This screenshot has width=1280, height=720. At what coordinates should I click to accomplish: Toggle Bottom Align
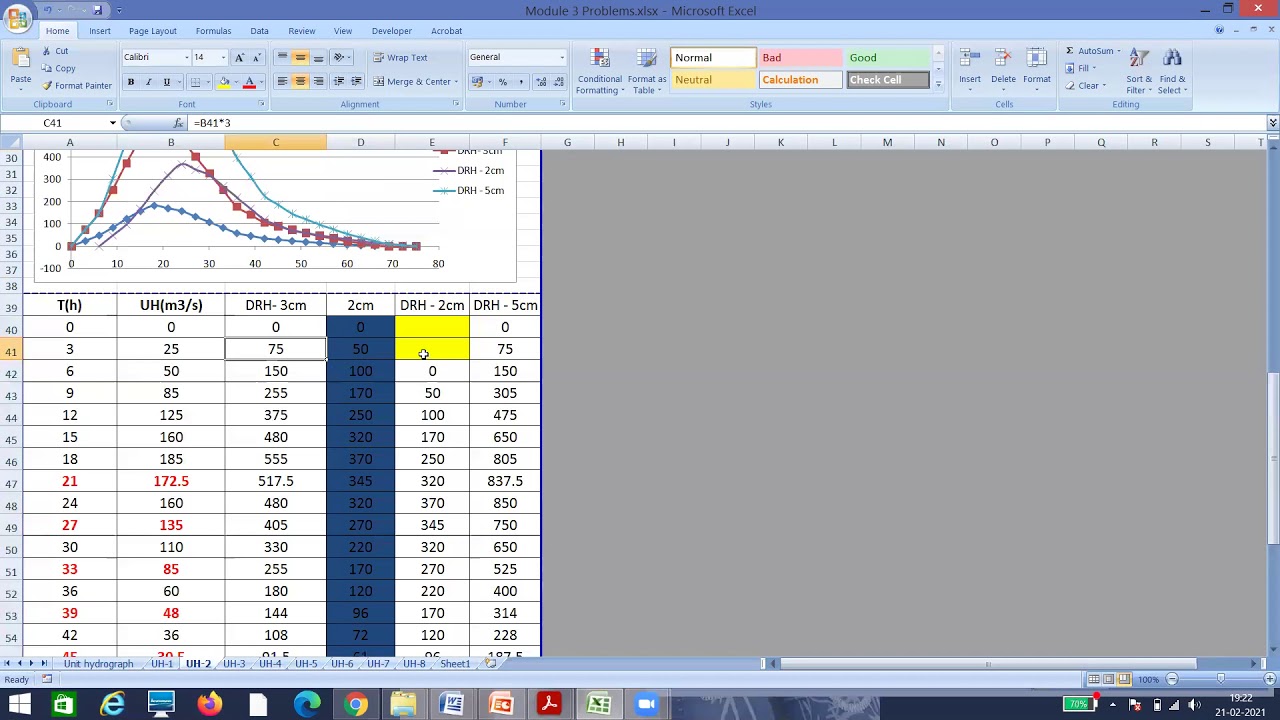[318, 57]
